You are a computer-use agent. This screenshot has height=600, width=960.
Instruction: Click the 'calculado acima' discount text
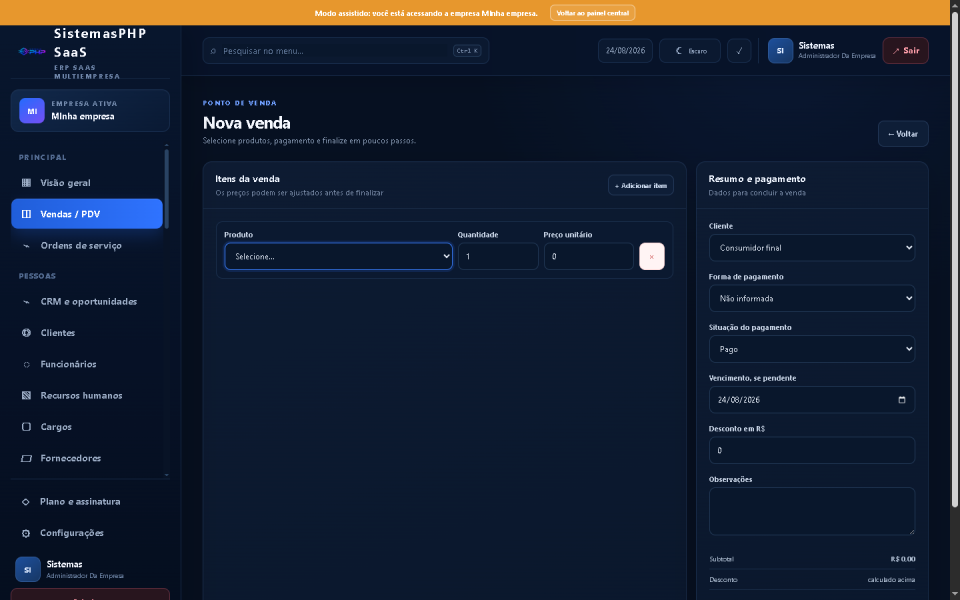click(891, 580)
